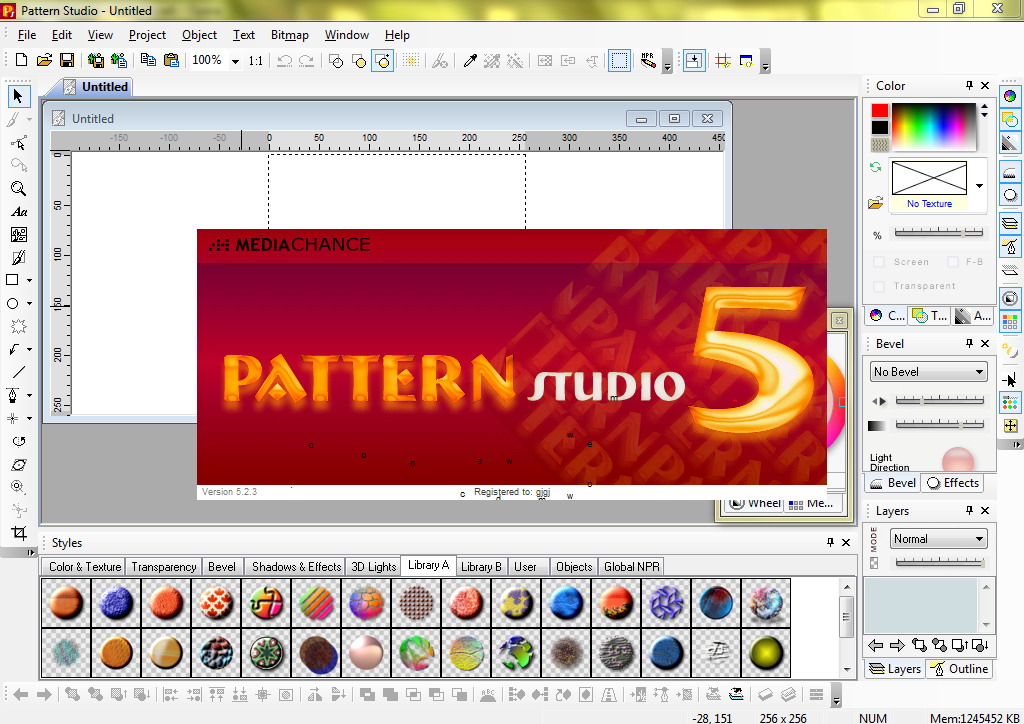The height and width of the screenshot is (724, 1024).
Task: Toggle the F-B checkbox
Action: point(953,262)
